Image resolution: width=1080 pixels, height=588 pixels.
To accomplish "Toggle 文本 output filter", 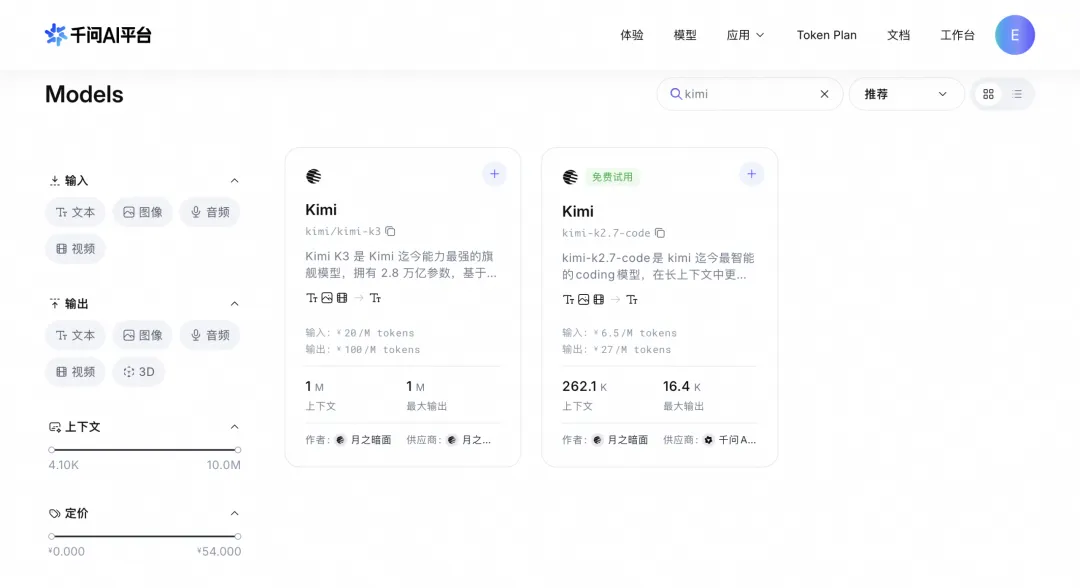I will click(x=75, y=335).
